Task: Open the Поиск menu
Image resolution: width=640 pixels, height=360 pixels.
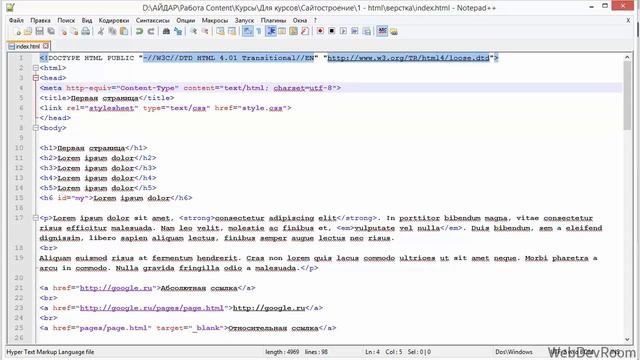Action: point(66,20)
